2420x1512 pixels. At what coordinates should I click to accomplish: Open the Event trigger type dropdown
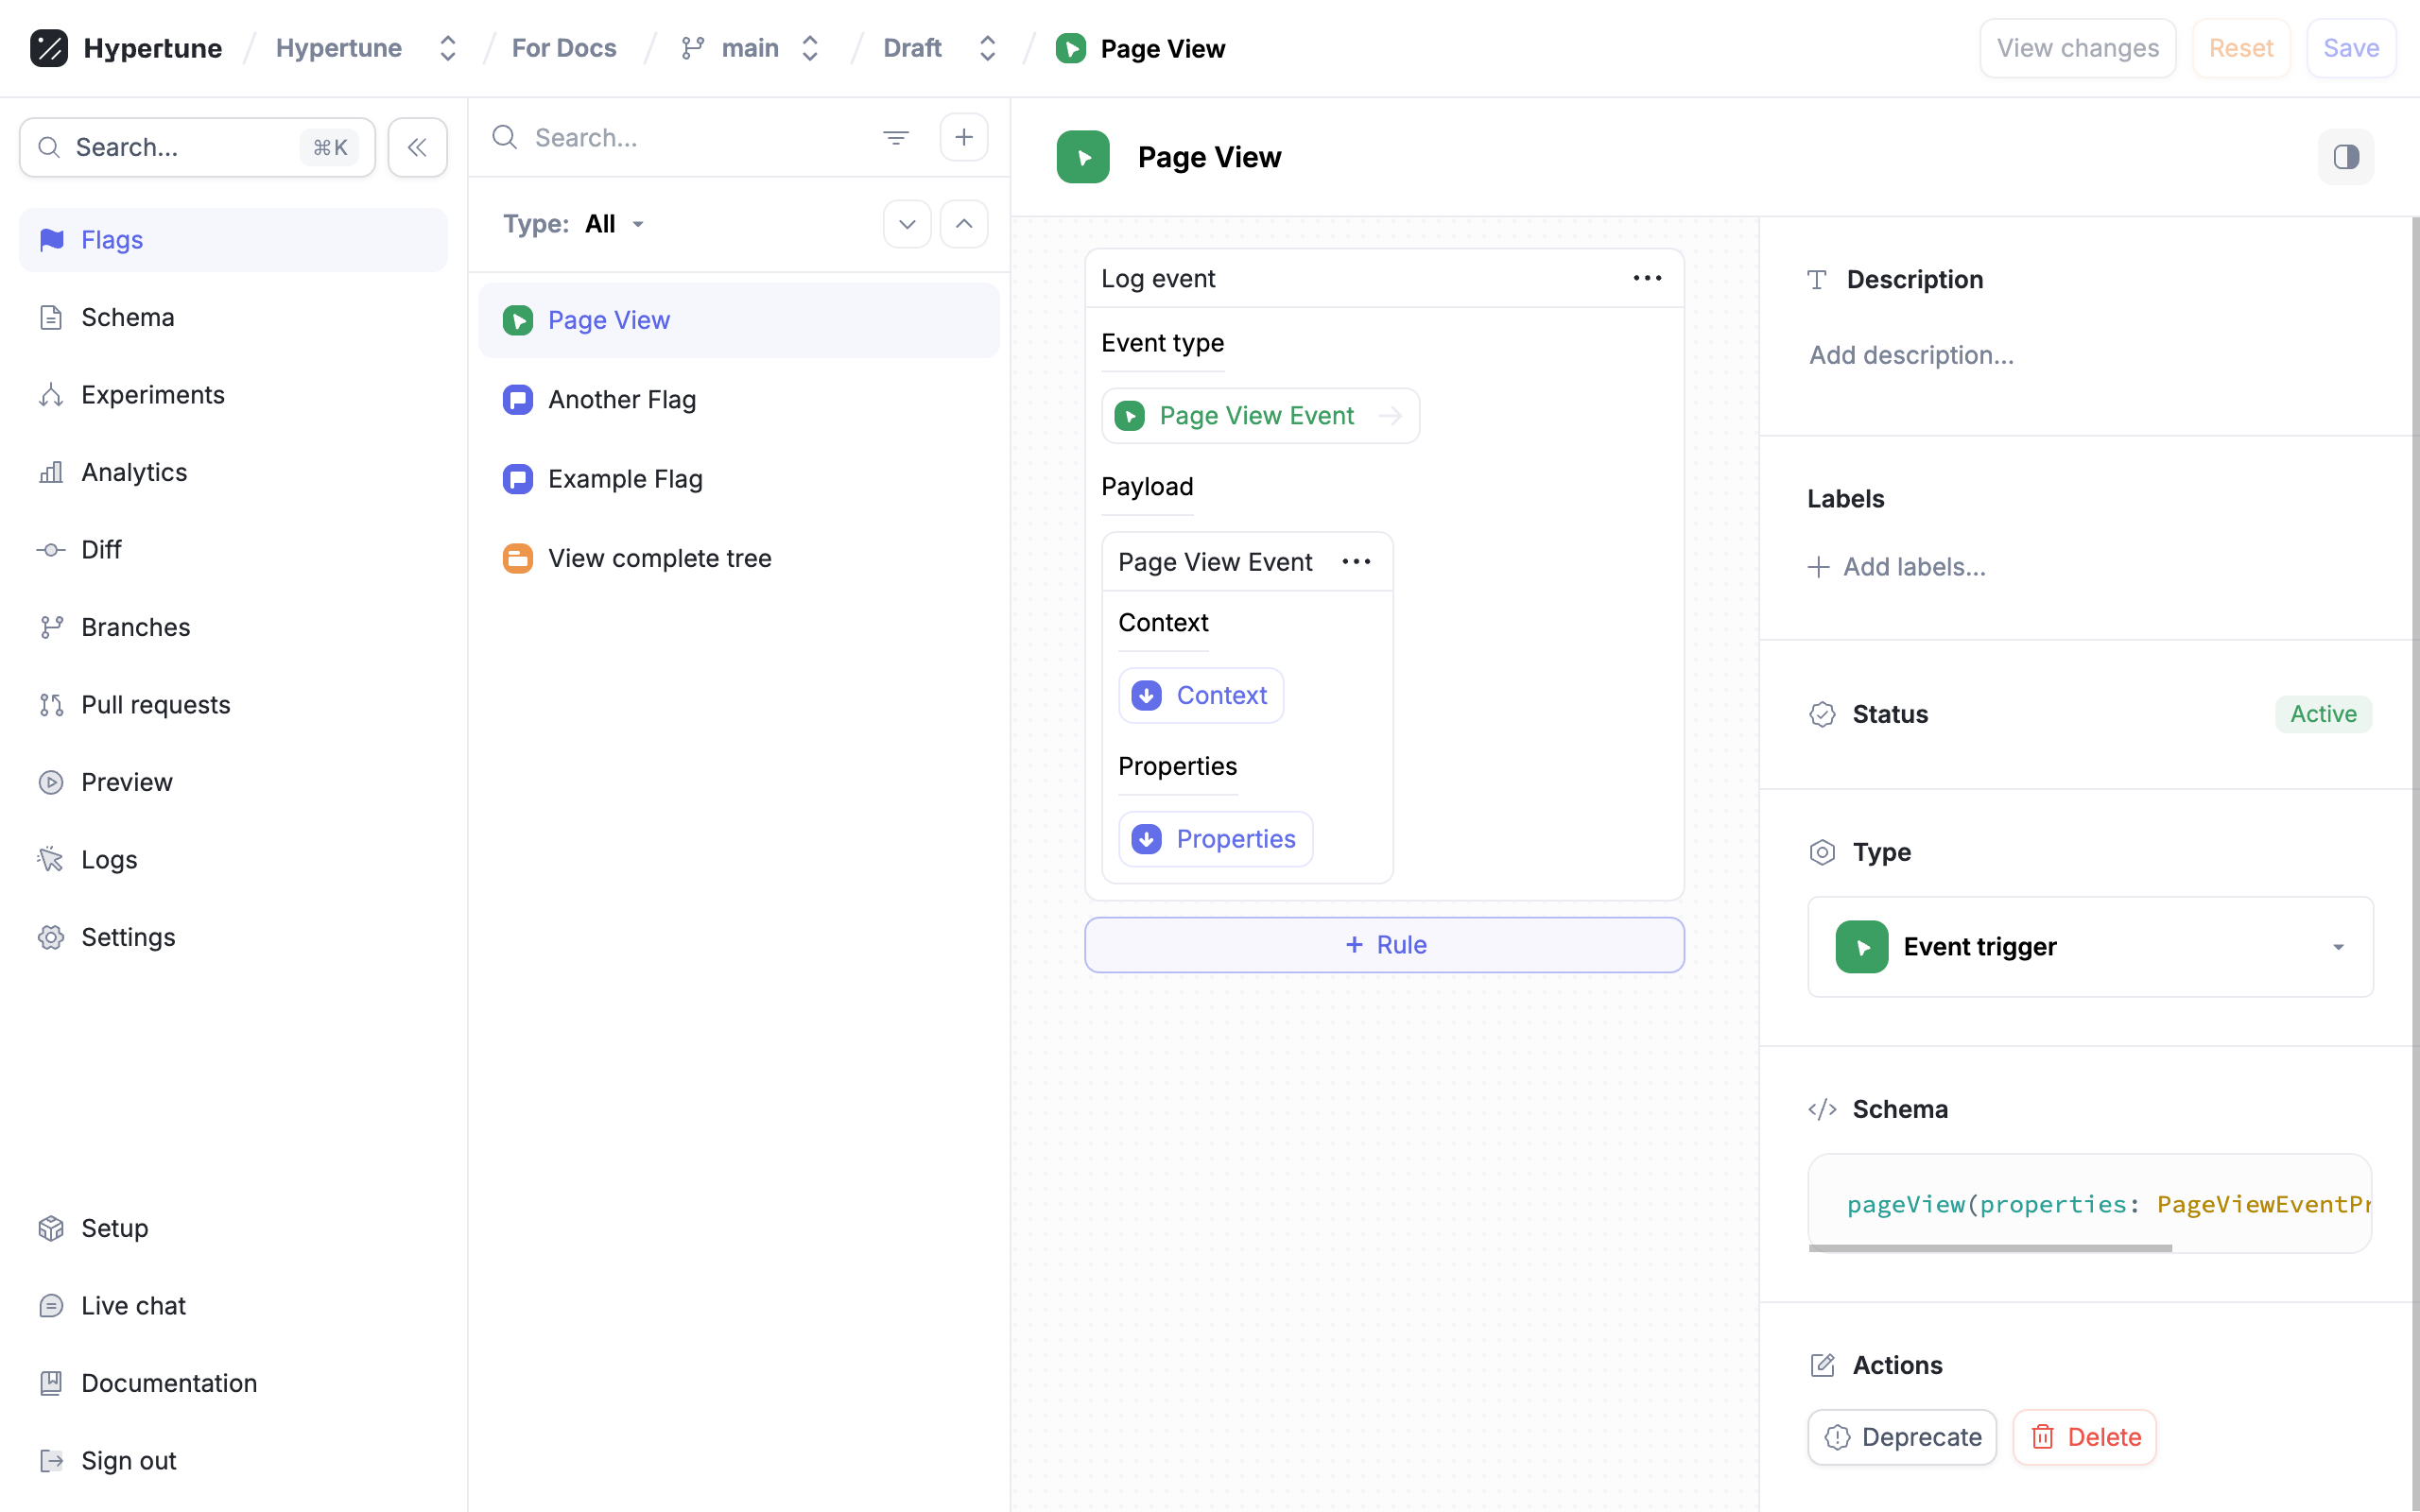[2089, 946]
